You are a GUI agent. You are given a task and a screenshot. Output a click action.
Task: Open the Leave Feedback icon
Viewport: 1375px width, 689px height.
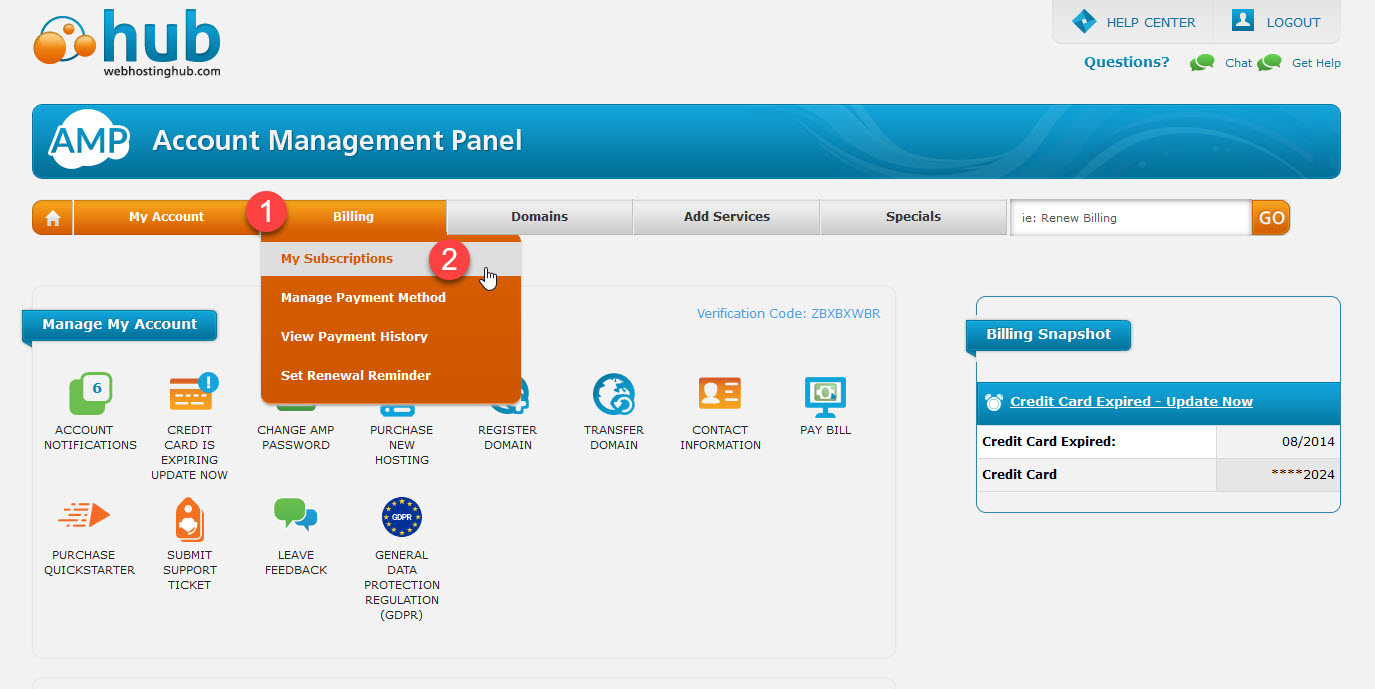(296, 516)
